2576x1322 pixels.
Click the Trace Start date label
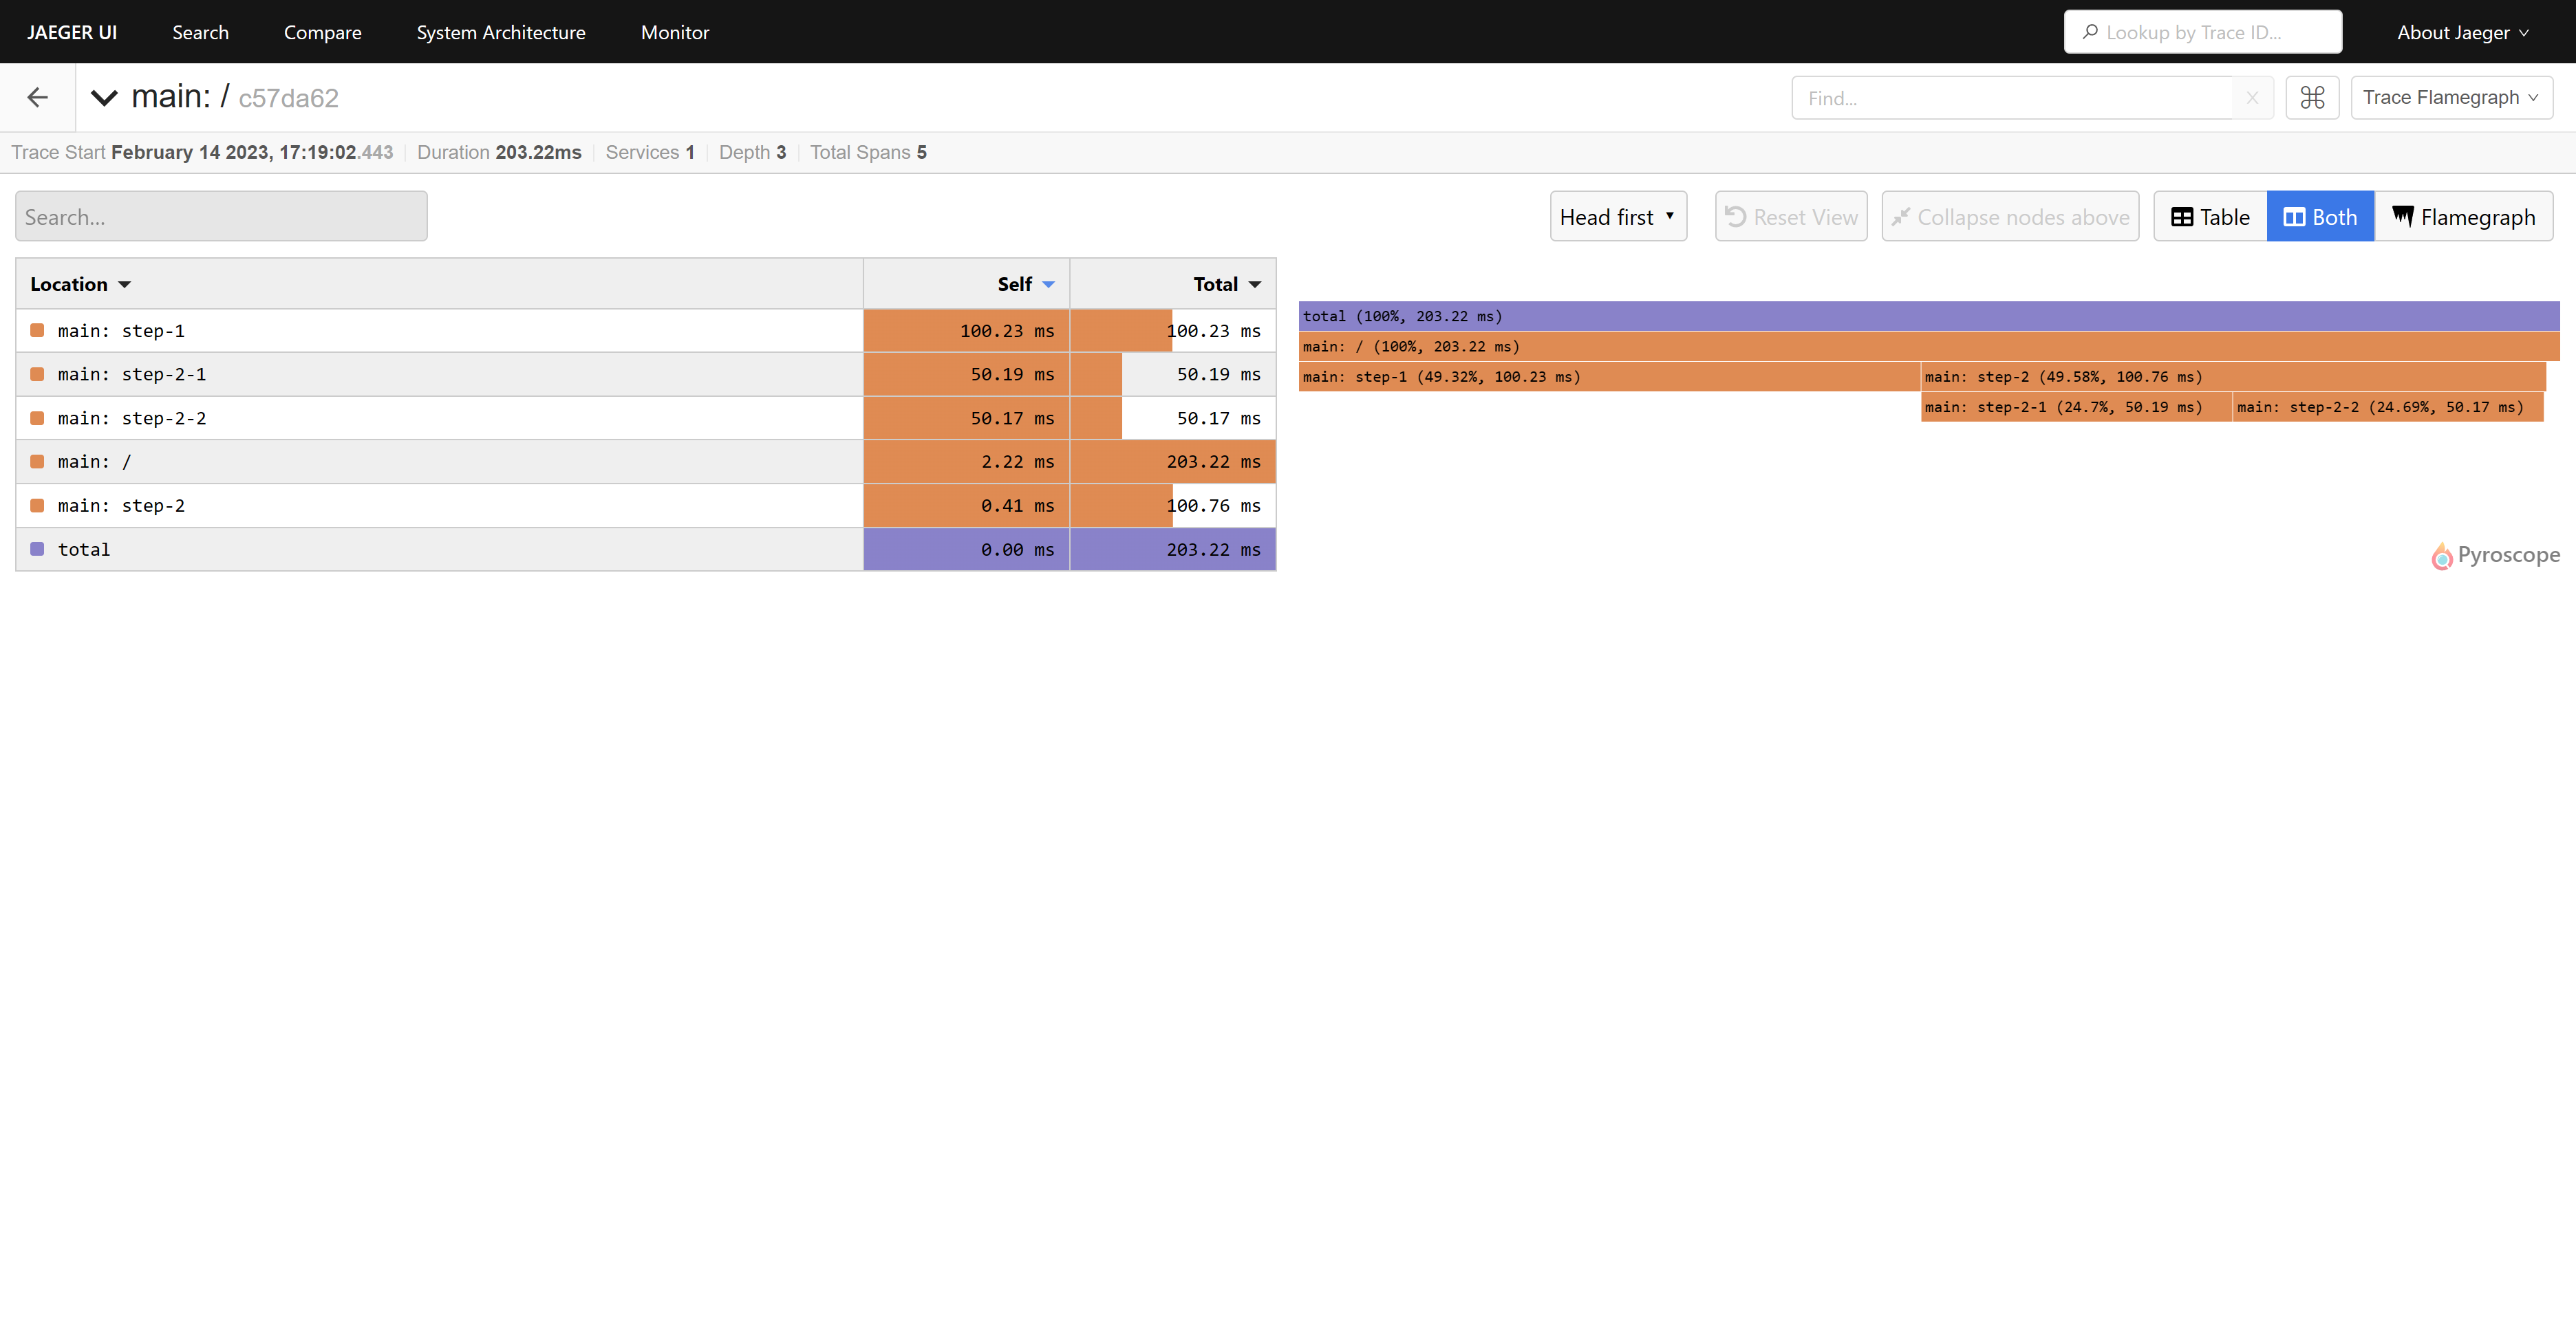(202, 152)
